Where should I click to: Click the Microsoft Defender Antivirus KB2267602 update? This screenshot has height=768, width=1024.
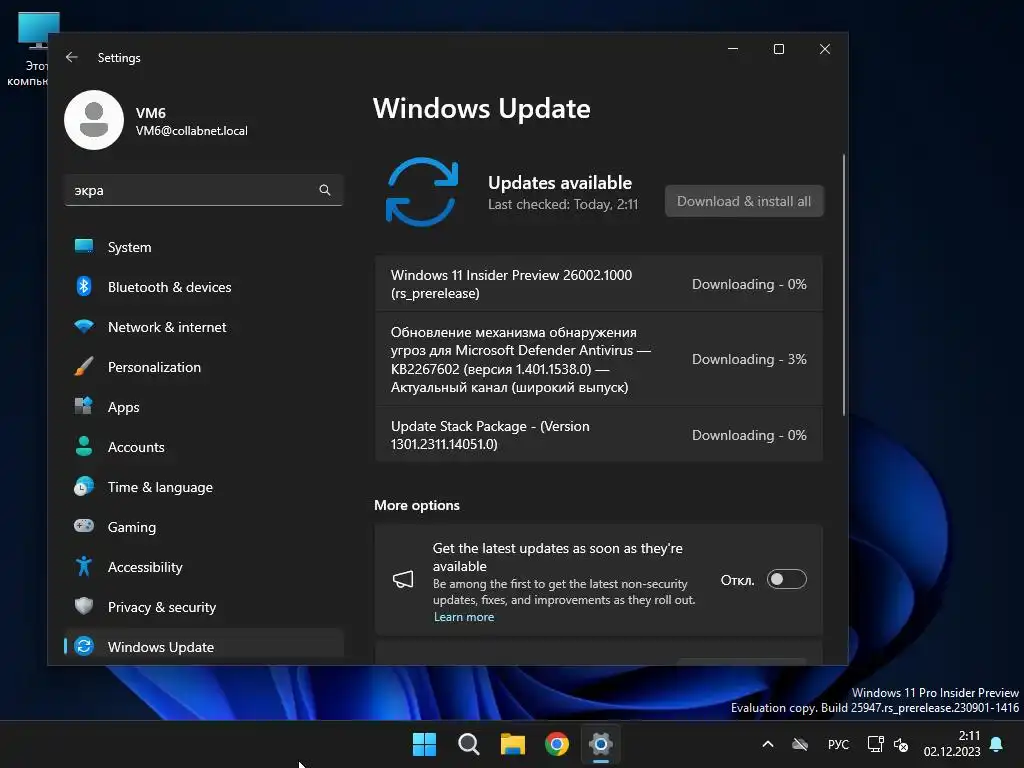coord(598,359)
